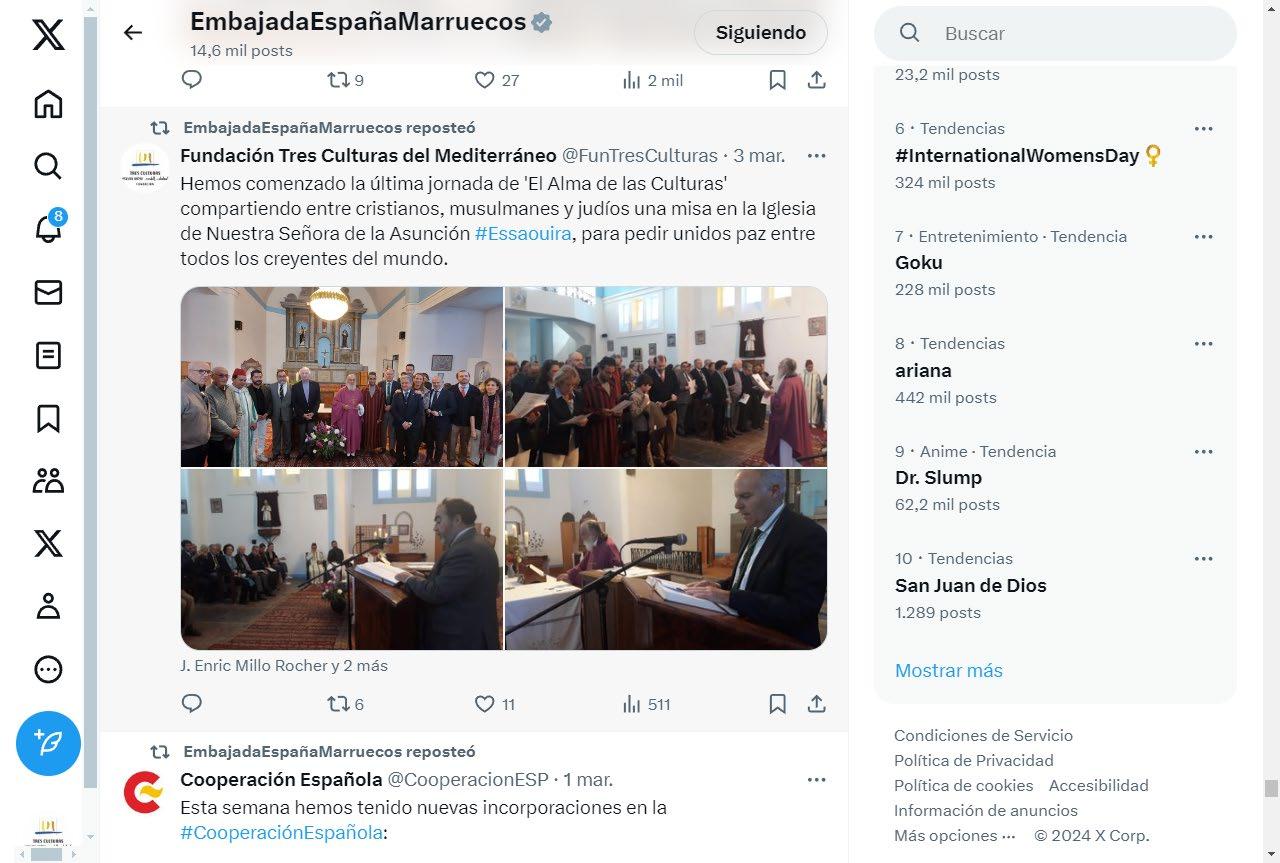Click 'Mostrar más' trends link
The image size is (1280, 863).
coord(948,670)
